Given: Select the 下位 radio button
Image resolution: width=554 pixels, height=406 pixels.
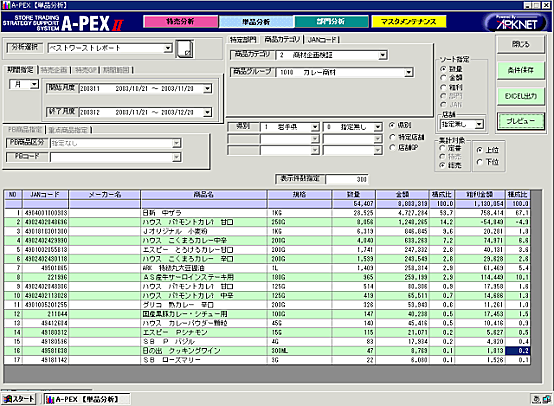Looking at the screenshot, I should pos(479,162).
